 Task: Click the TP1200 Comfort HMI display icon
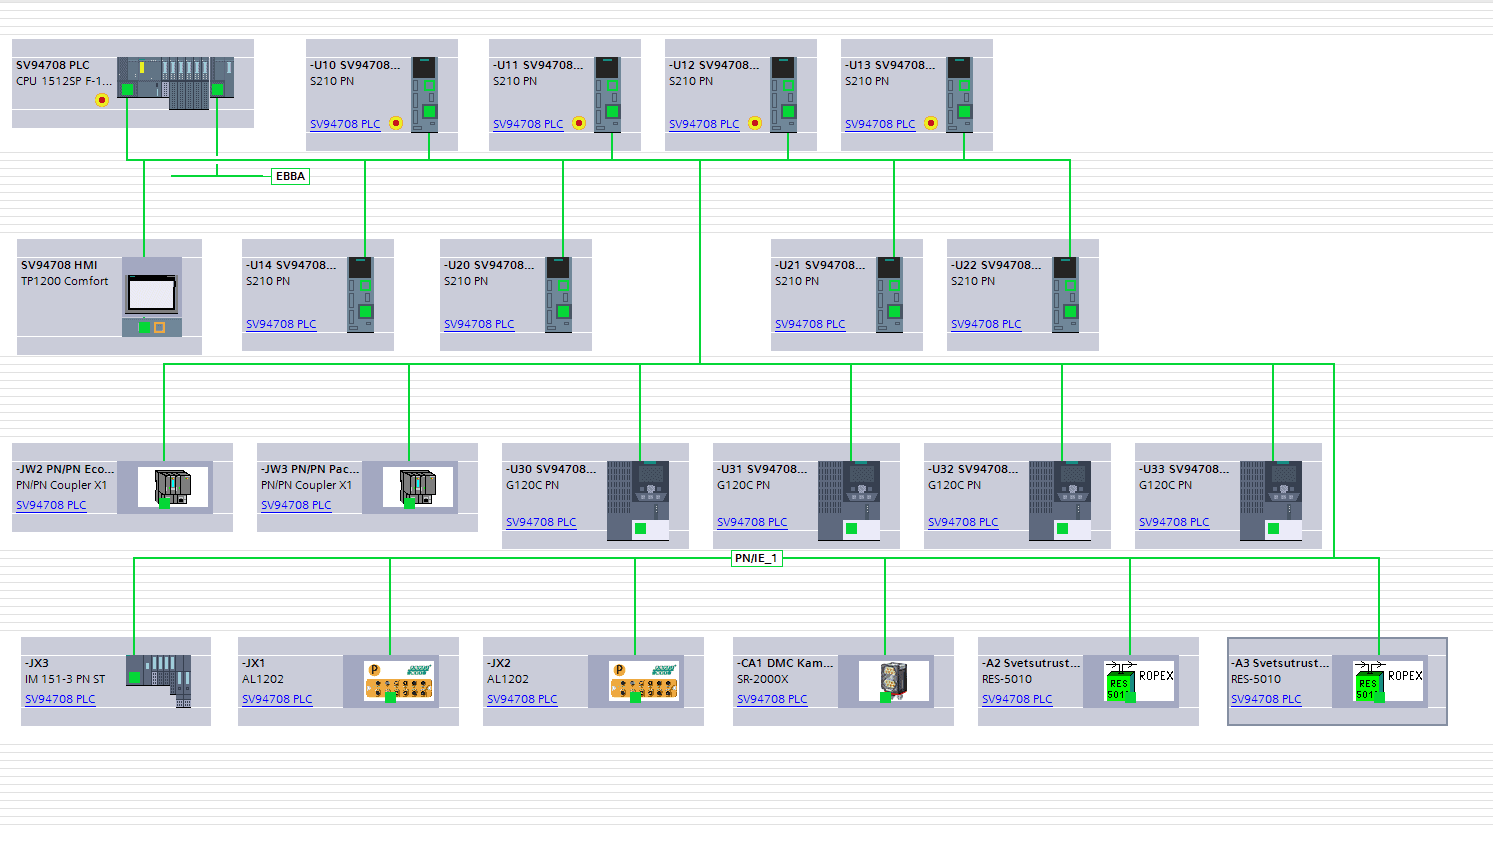pos(151,292)
